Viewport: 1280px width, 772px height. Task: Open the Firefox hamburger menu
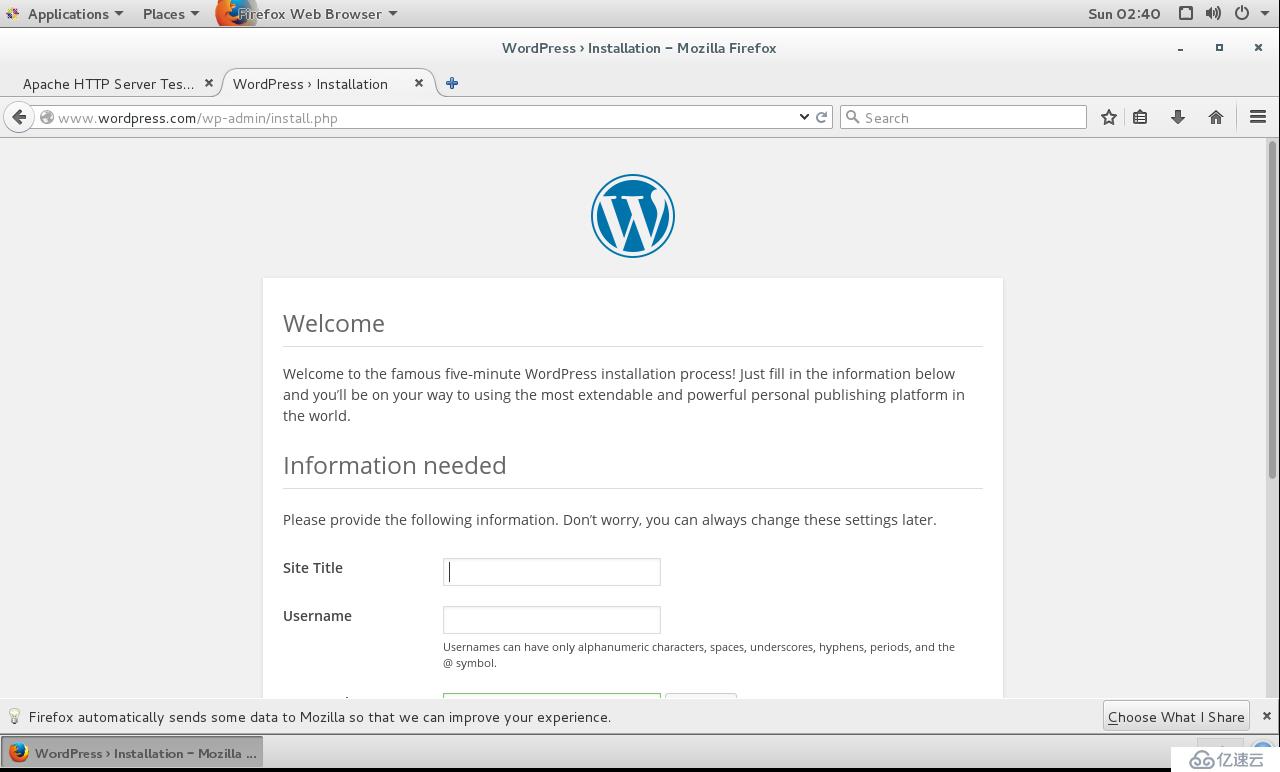[1258, 117]
